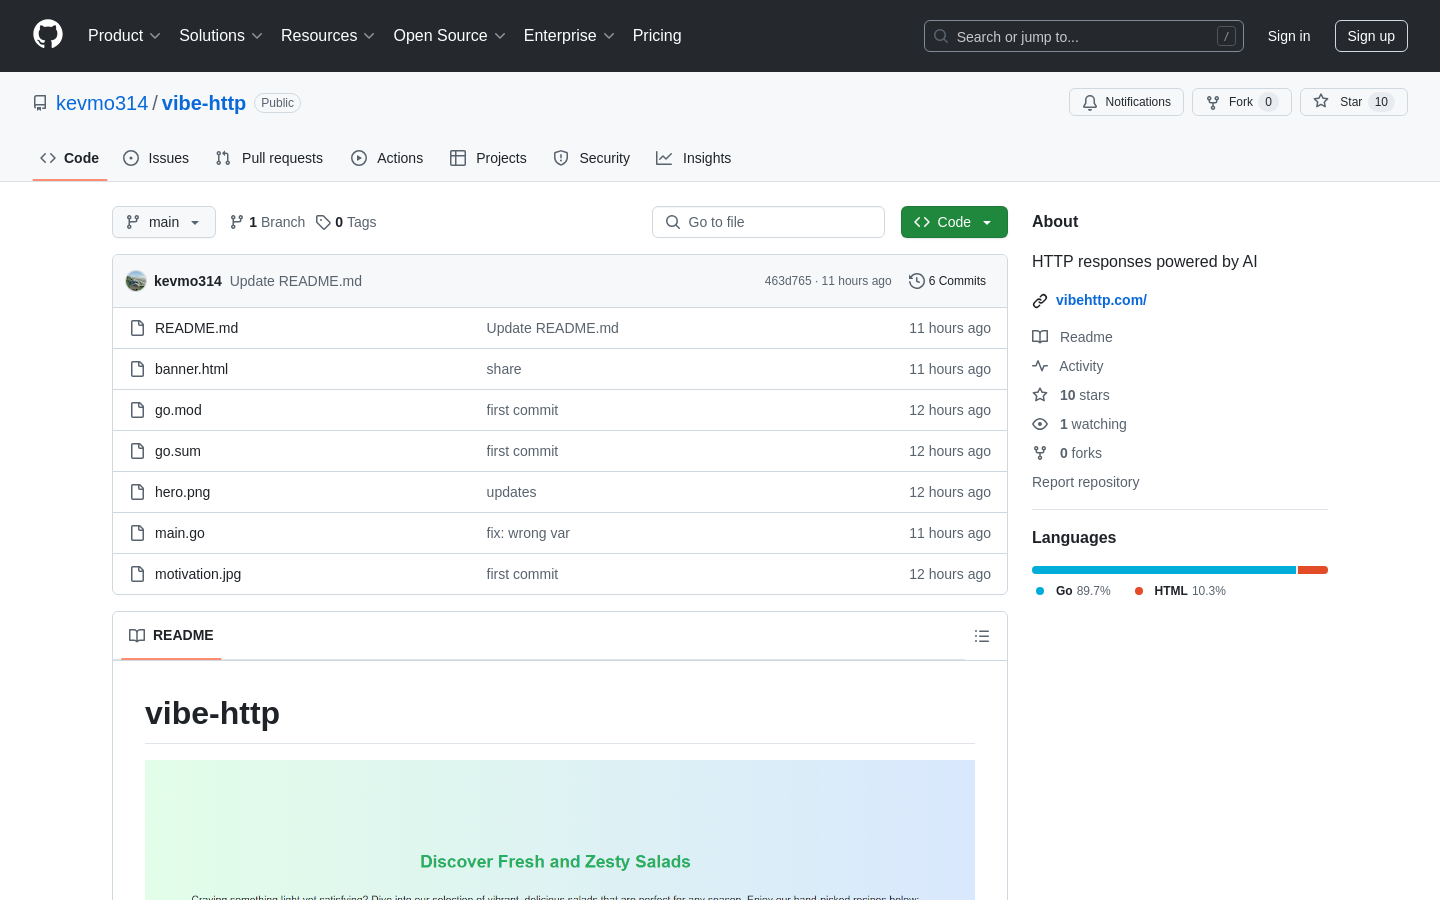Open the kevmo314 owner profile link
This screenshot has width=1440, height=900.
pyautogui.click(x=102, y=103)
